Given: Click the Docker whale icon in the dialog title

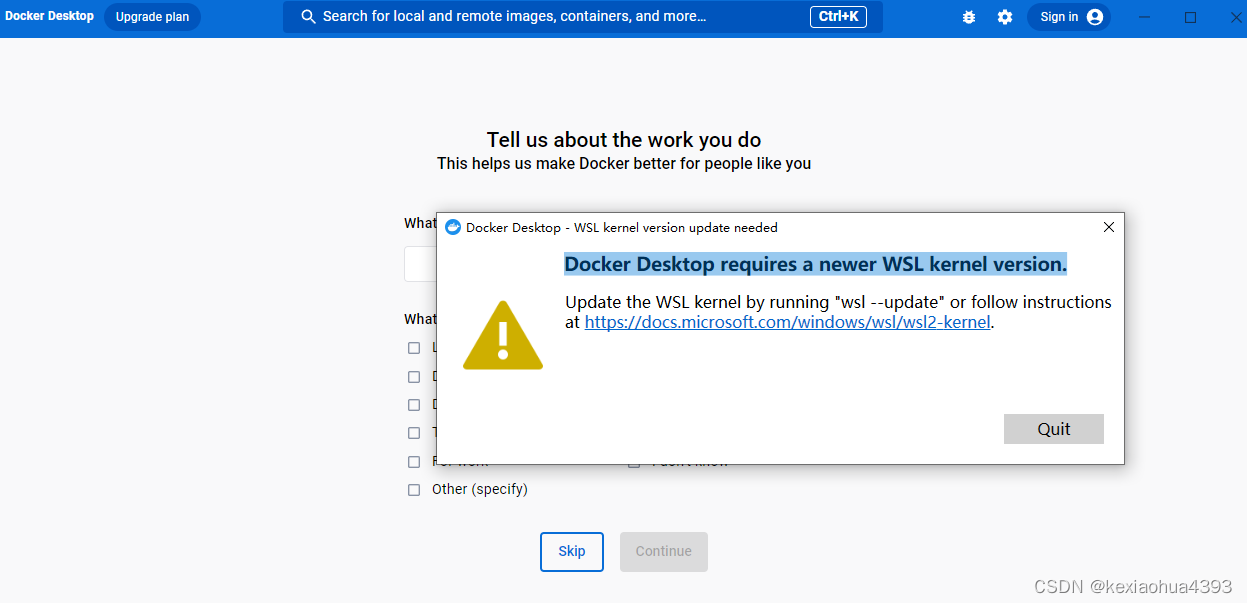Looking at the screenshot, I should click(x=453, y=227).
